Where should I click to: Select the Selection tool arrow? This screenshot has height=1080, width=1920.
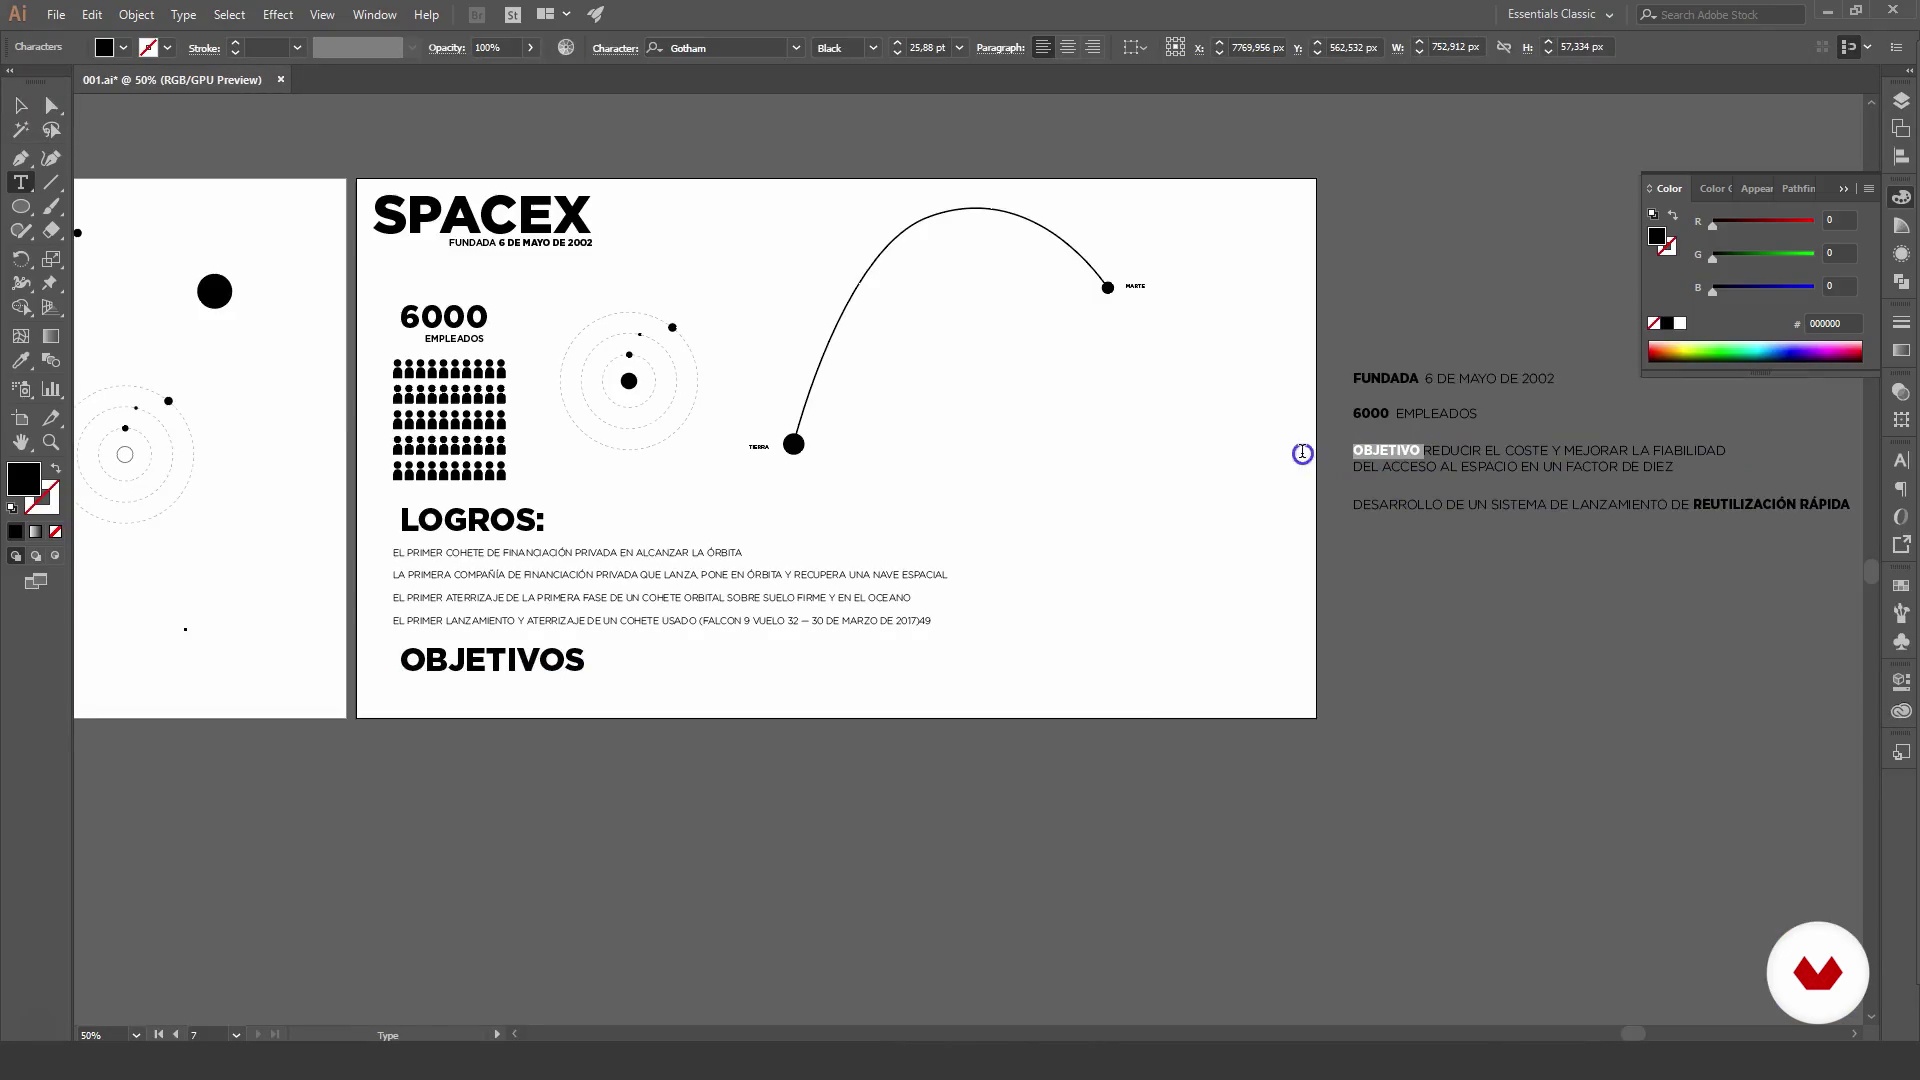click(20, 106)
